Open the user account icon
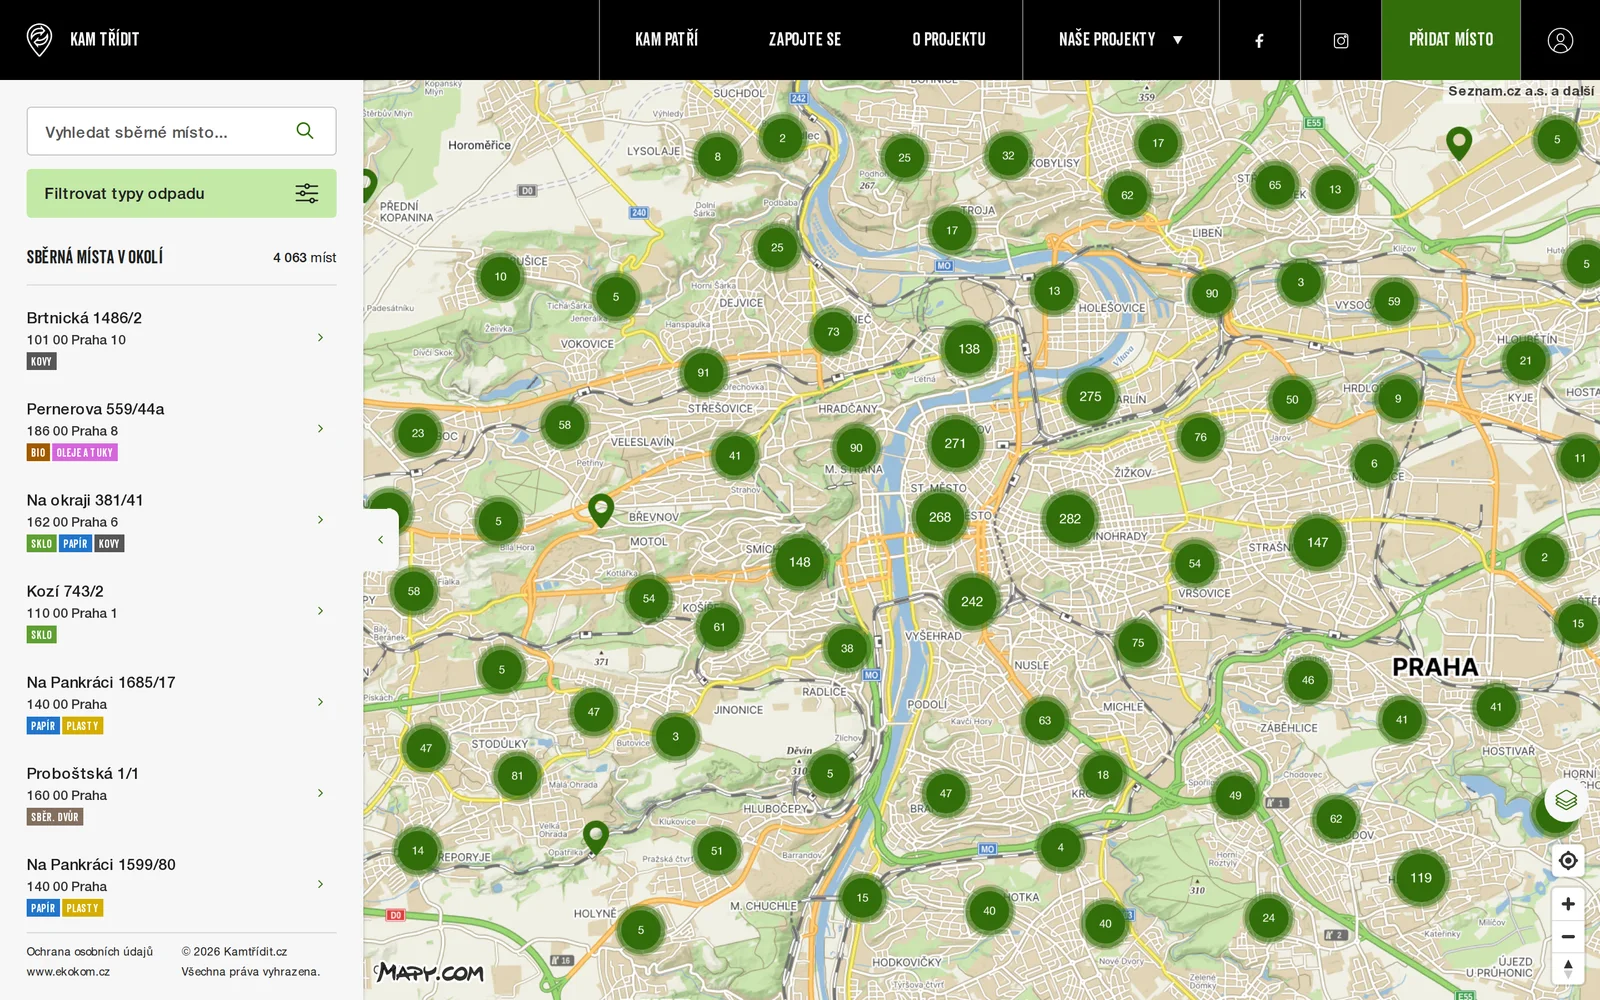The height and width of the screenshot is (1000, 1600). click(1560, 40)
